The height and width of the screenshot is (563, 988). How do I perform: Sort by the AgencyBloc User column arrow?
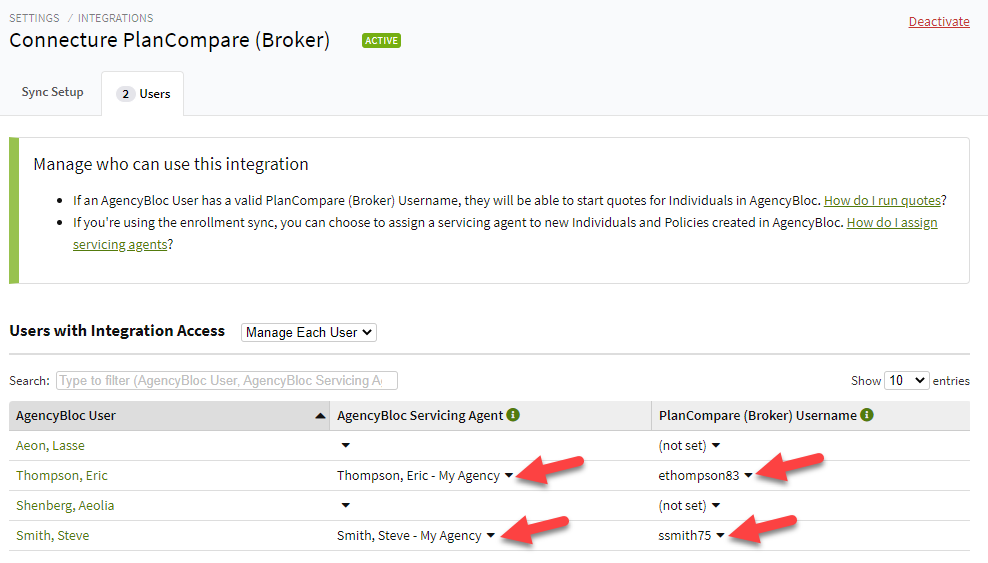[x=320, y=416]
